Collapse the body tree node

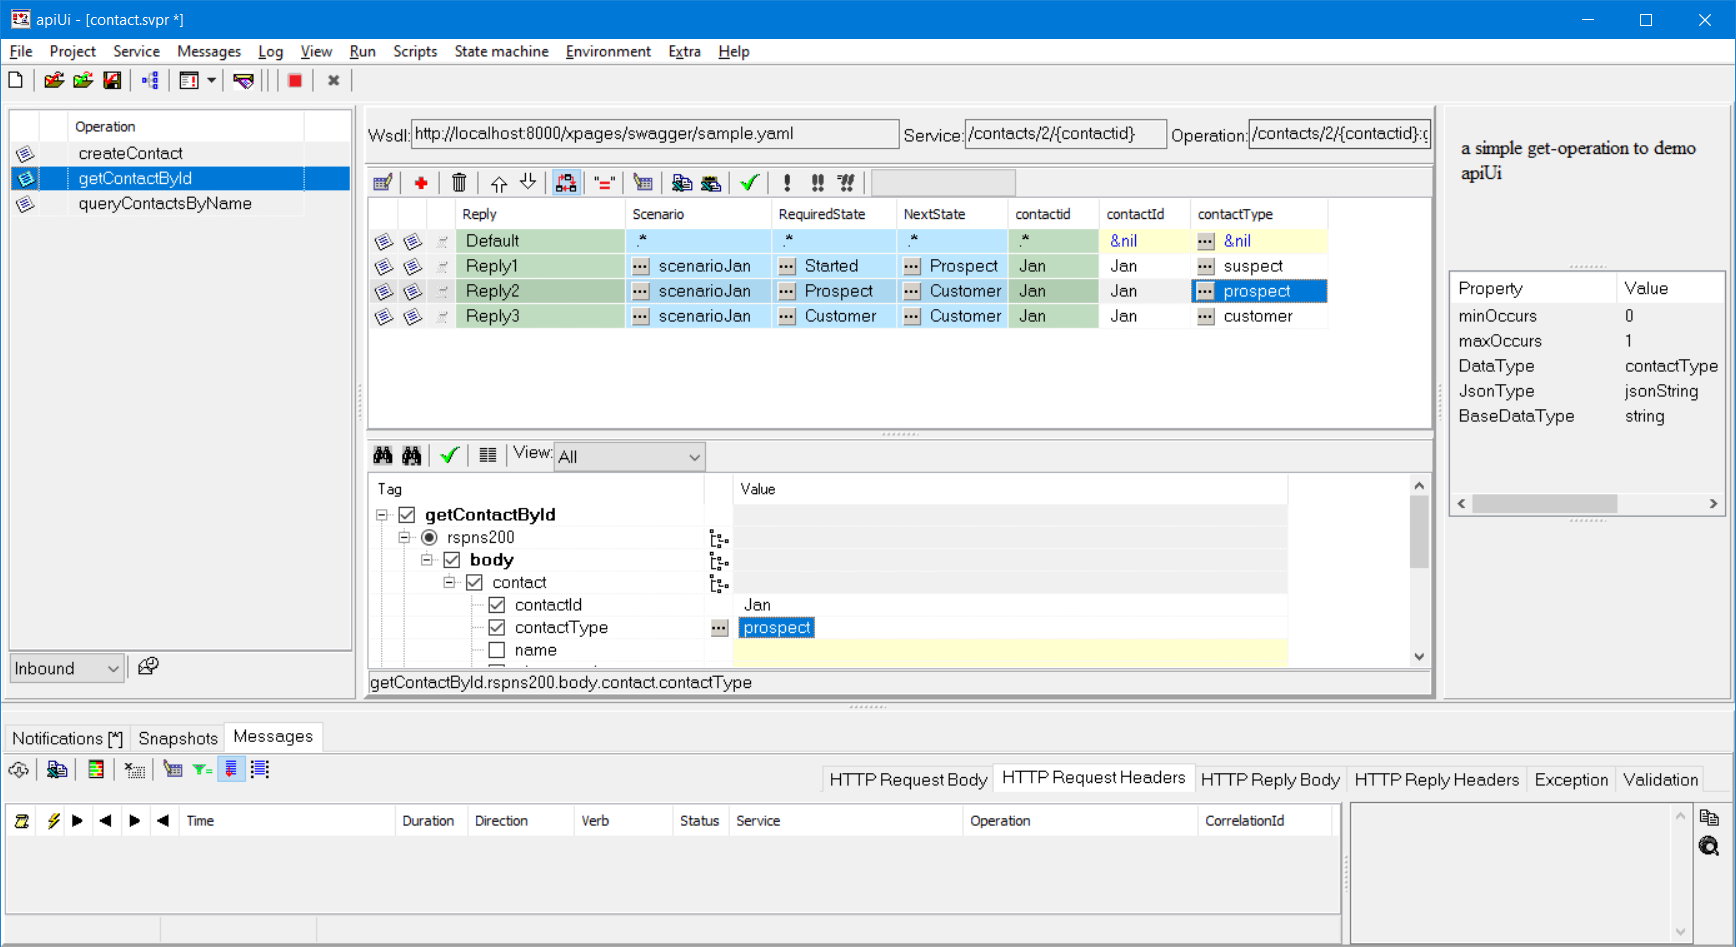(427, 560)
